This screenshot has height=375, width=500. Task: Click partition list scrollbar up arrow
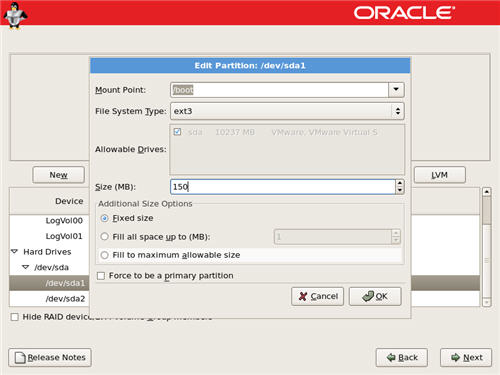point(487,192)
